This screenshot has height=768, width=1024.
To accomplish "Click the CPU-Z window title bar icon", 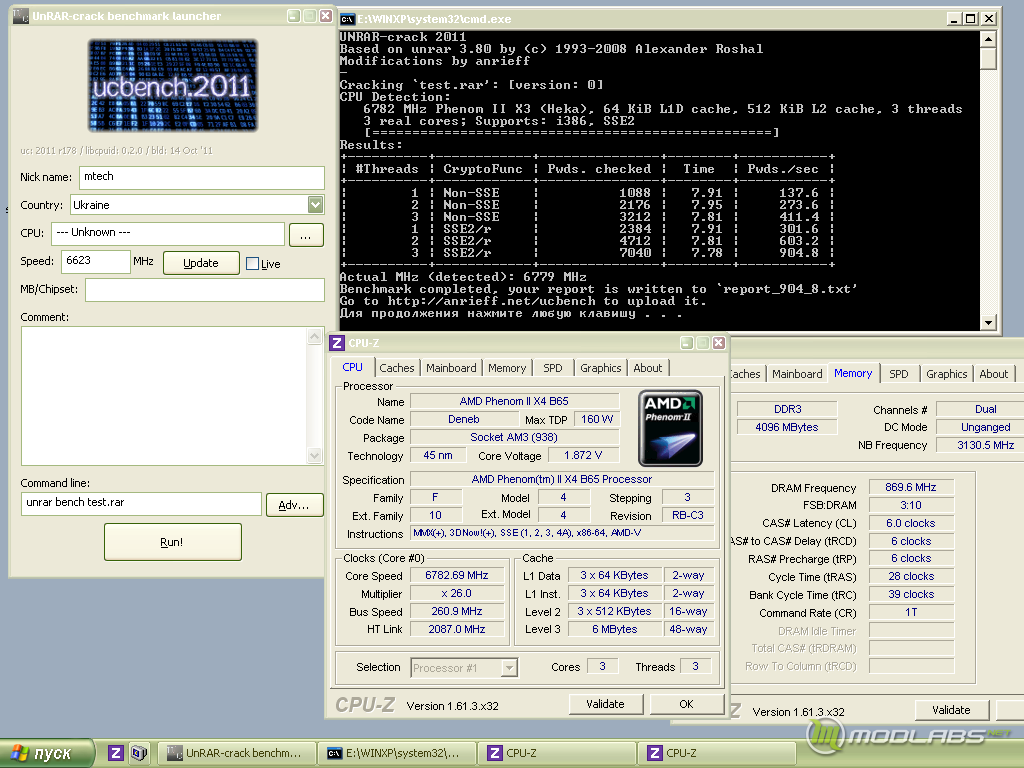I will (337, 343).
